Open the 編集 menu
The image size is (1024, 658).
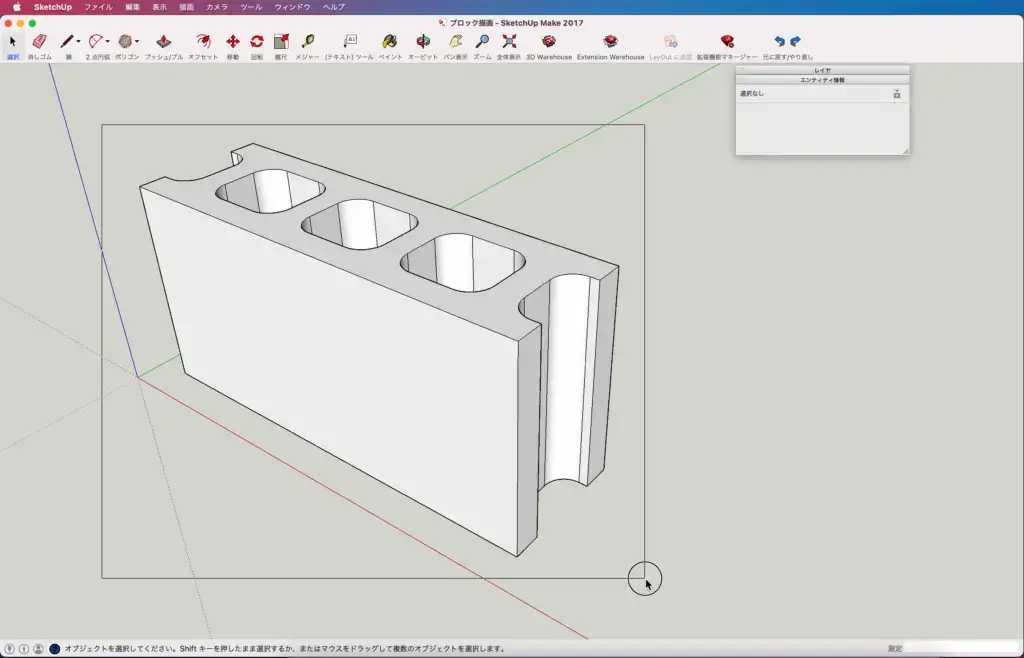133,7
